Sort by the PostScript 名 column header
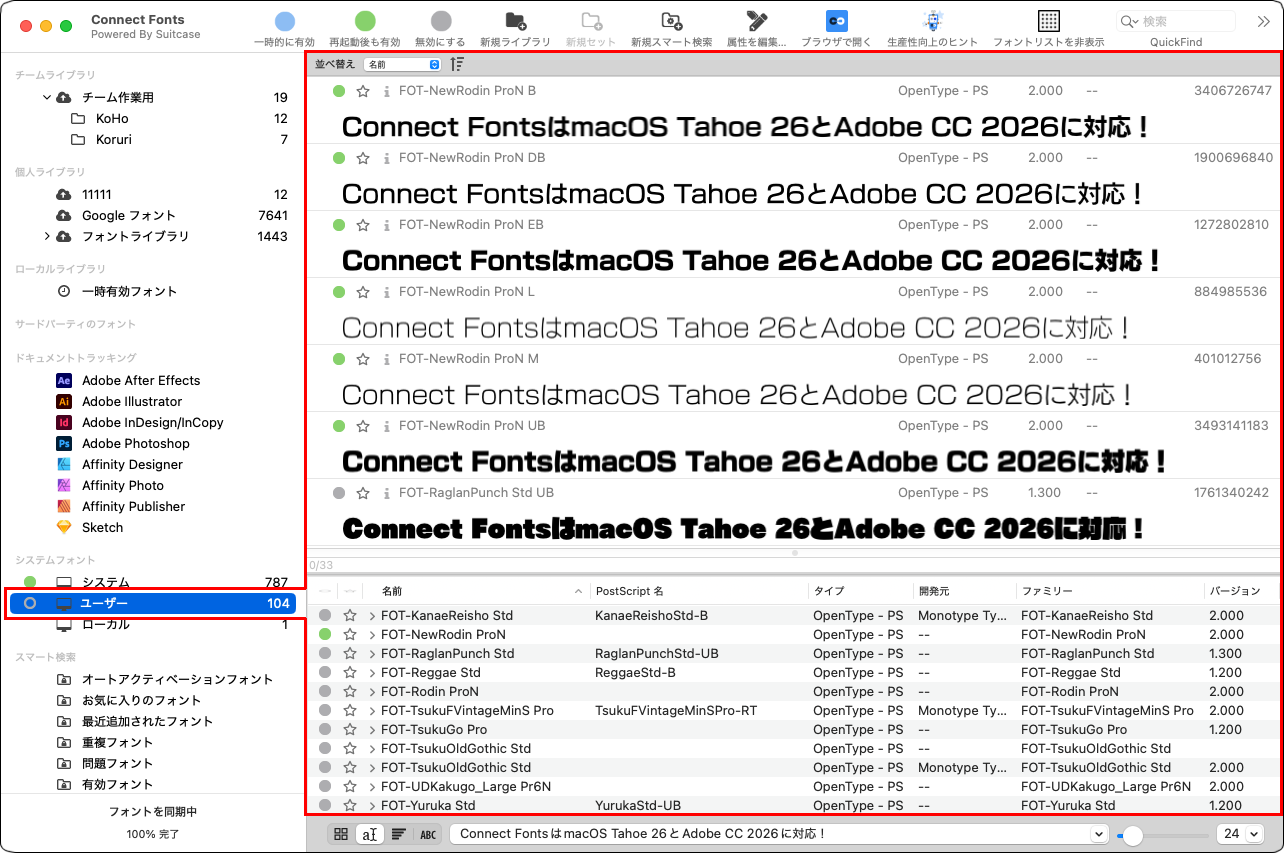Screen dimensions: 1284x853 [x=699, y=592]
